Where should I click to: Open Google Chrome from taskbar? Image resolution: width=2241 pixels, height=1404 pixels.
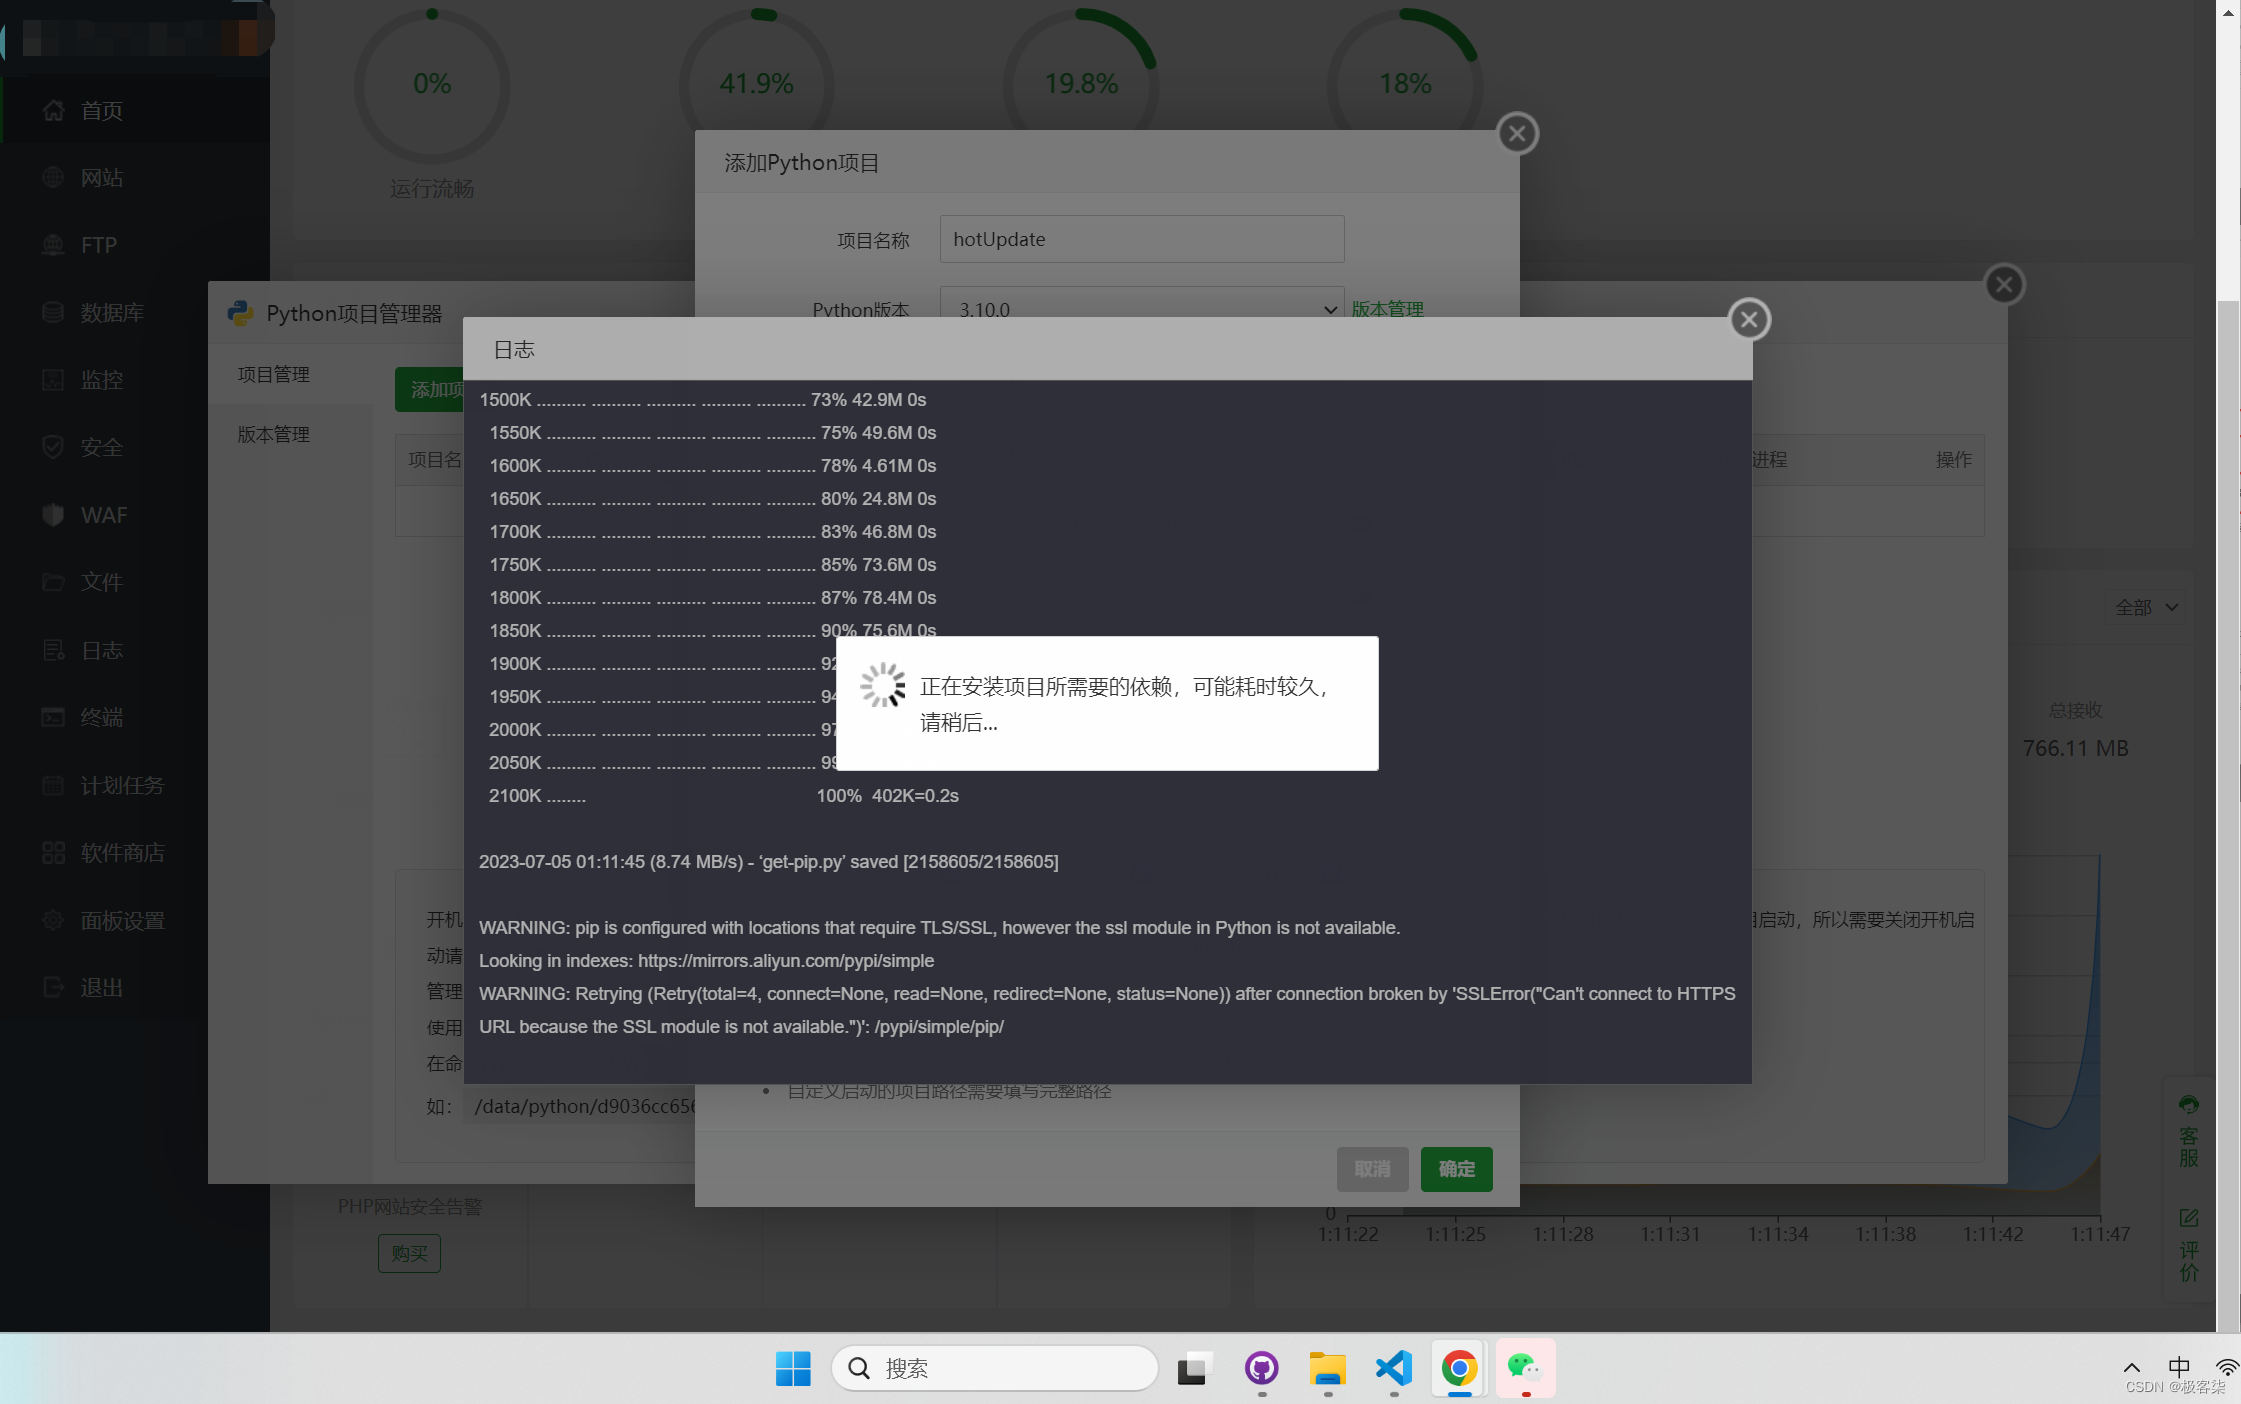click(1459, 1368)
